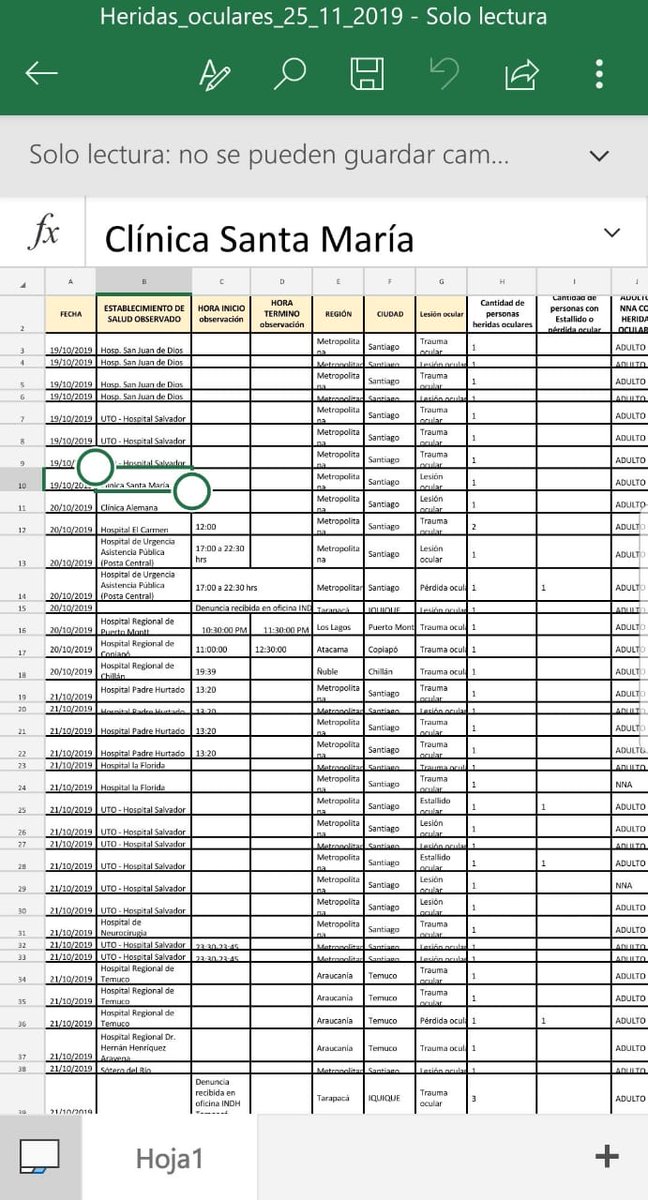
Task: Select the Los Lagos region cell
Action: click(338, 626)
